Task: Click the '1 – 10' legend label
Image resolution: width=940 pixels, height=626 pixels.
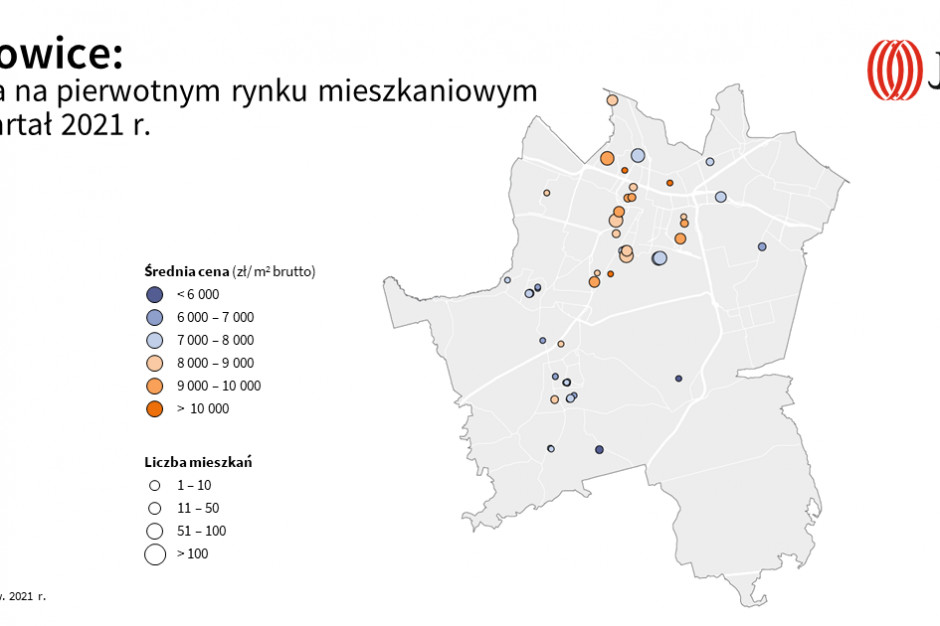Action: (x=194, y=485)
